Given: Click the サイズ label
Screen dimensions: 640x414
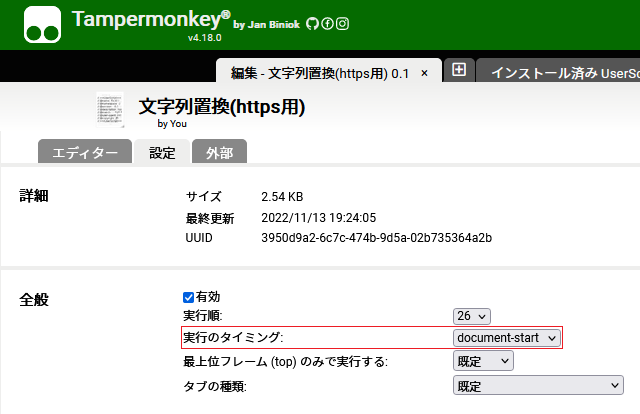Looking at the screenshot, I should pos(203,197).
